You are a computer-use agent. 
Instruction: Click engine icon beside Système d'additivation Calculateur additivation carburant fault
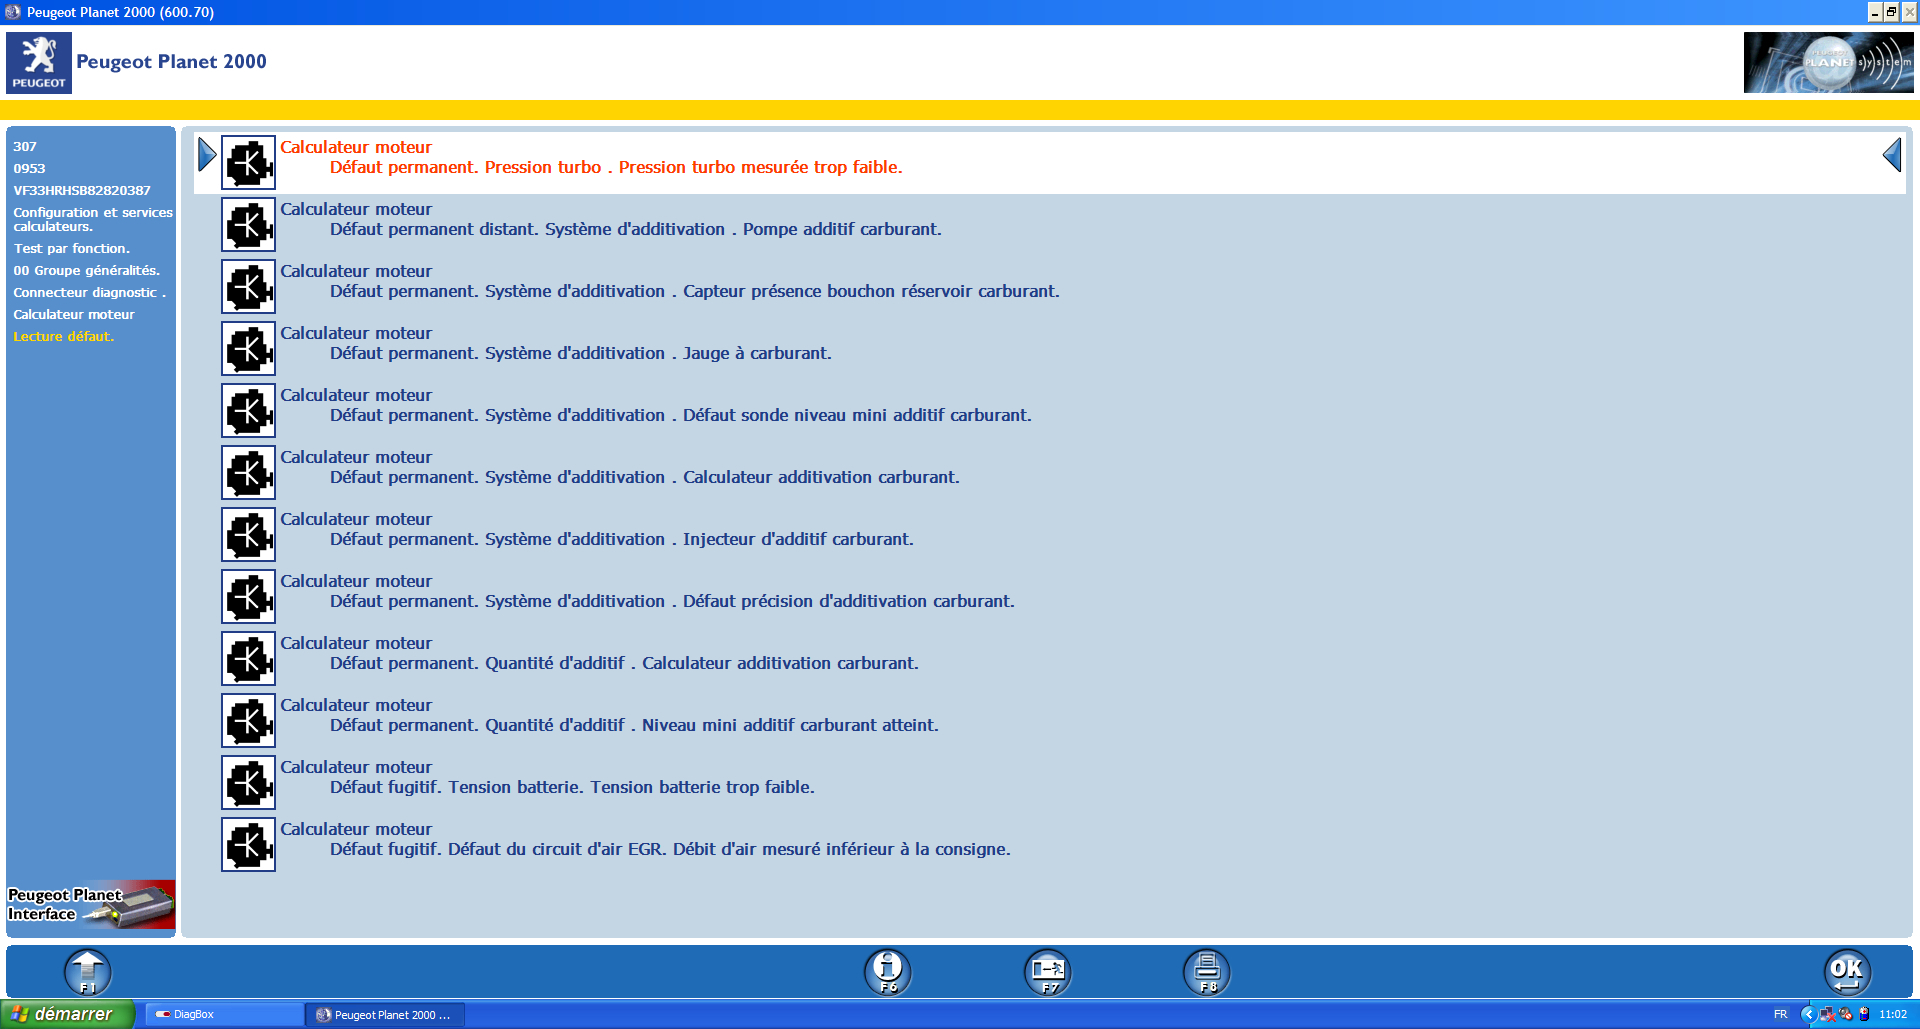point(248,472)
